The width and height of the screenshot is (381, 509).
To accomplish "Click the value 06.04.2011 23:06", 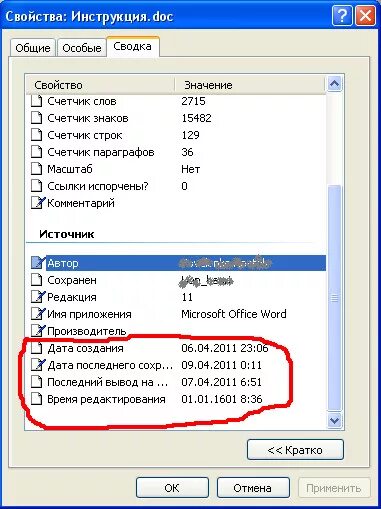I will pyautogui.click(x=225, y=348).
